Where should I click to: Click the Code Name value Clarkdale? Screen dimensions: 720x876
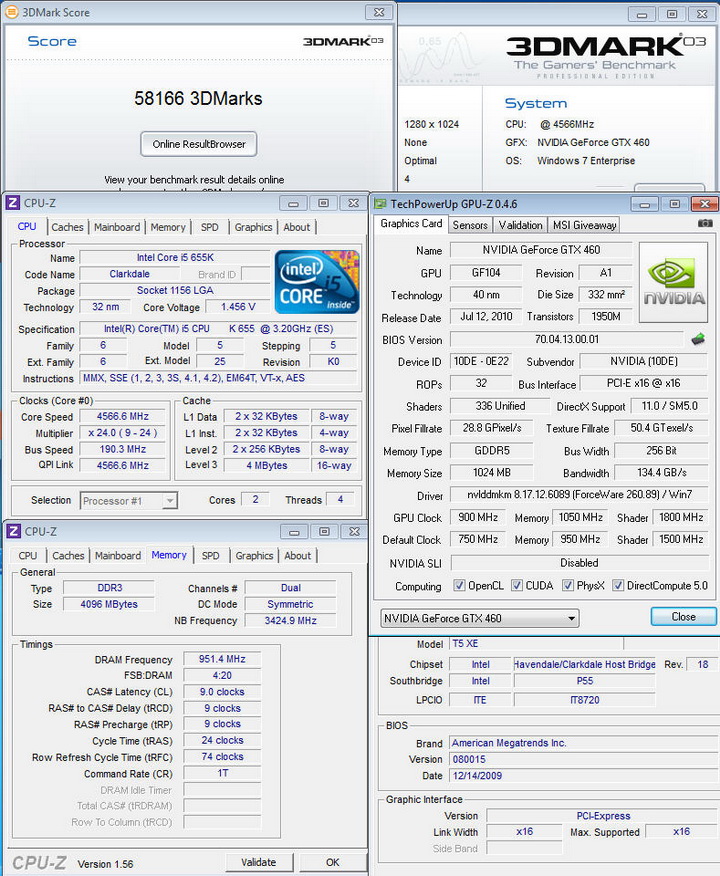click(130, 274)
